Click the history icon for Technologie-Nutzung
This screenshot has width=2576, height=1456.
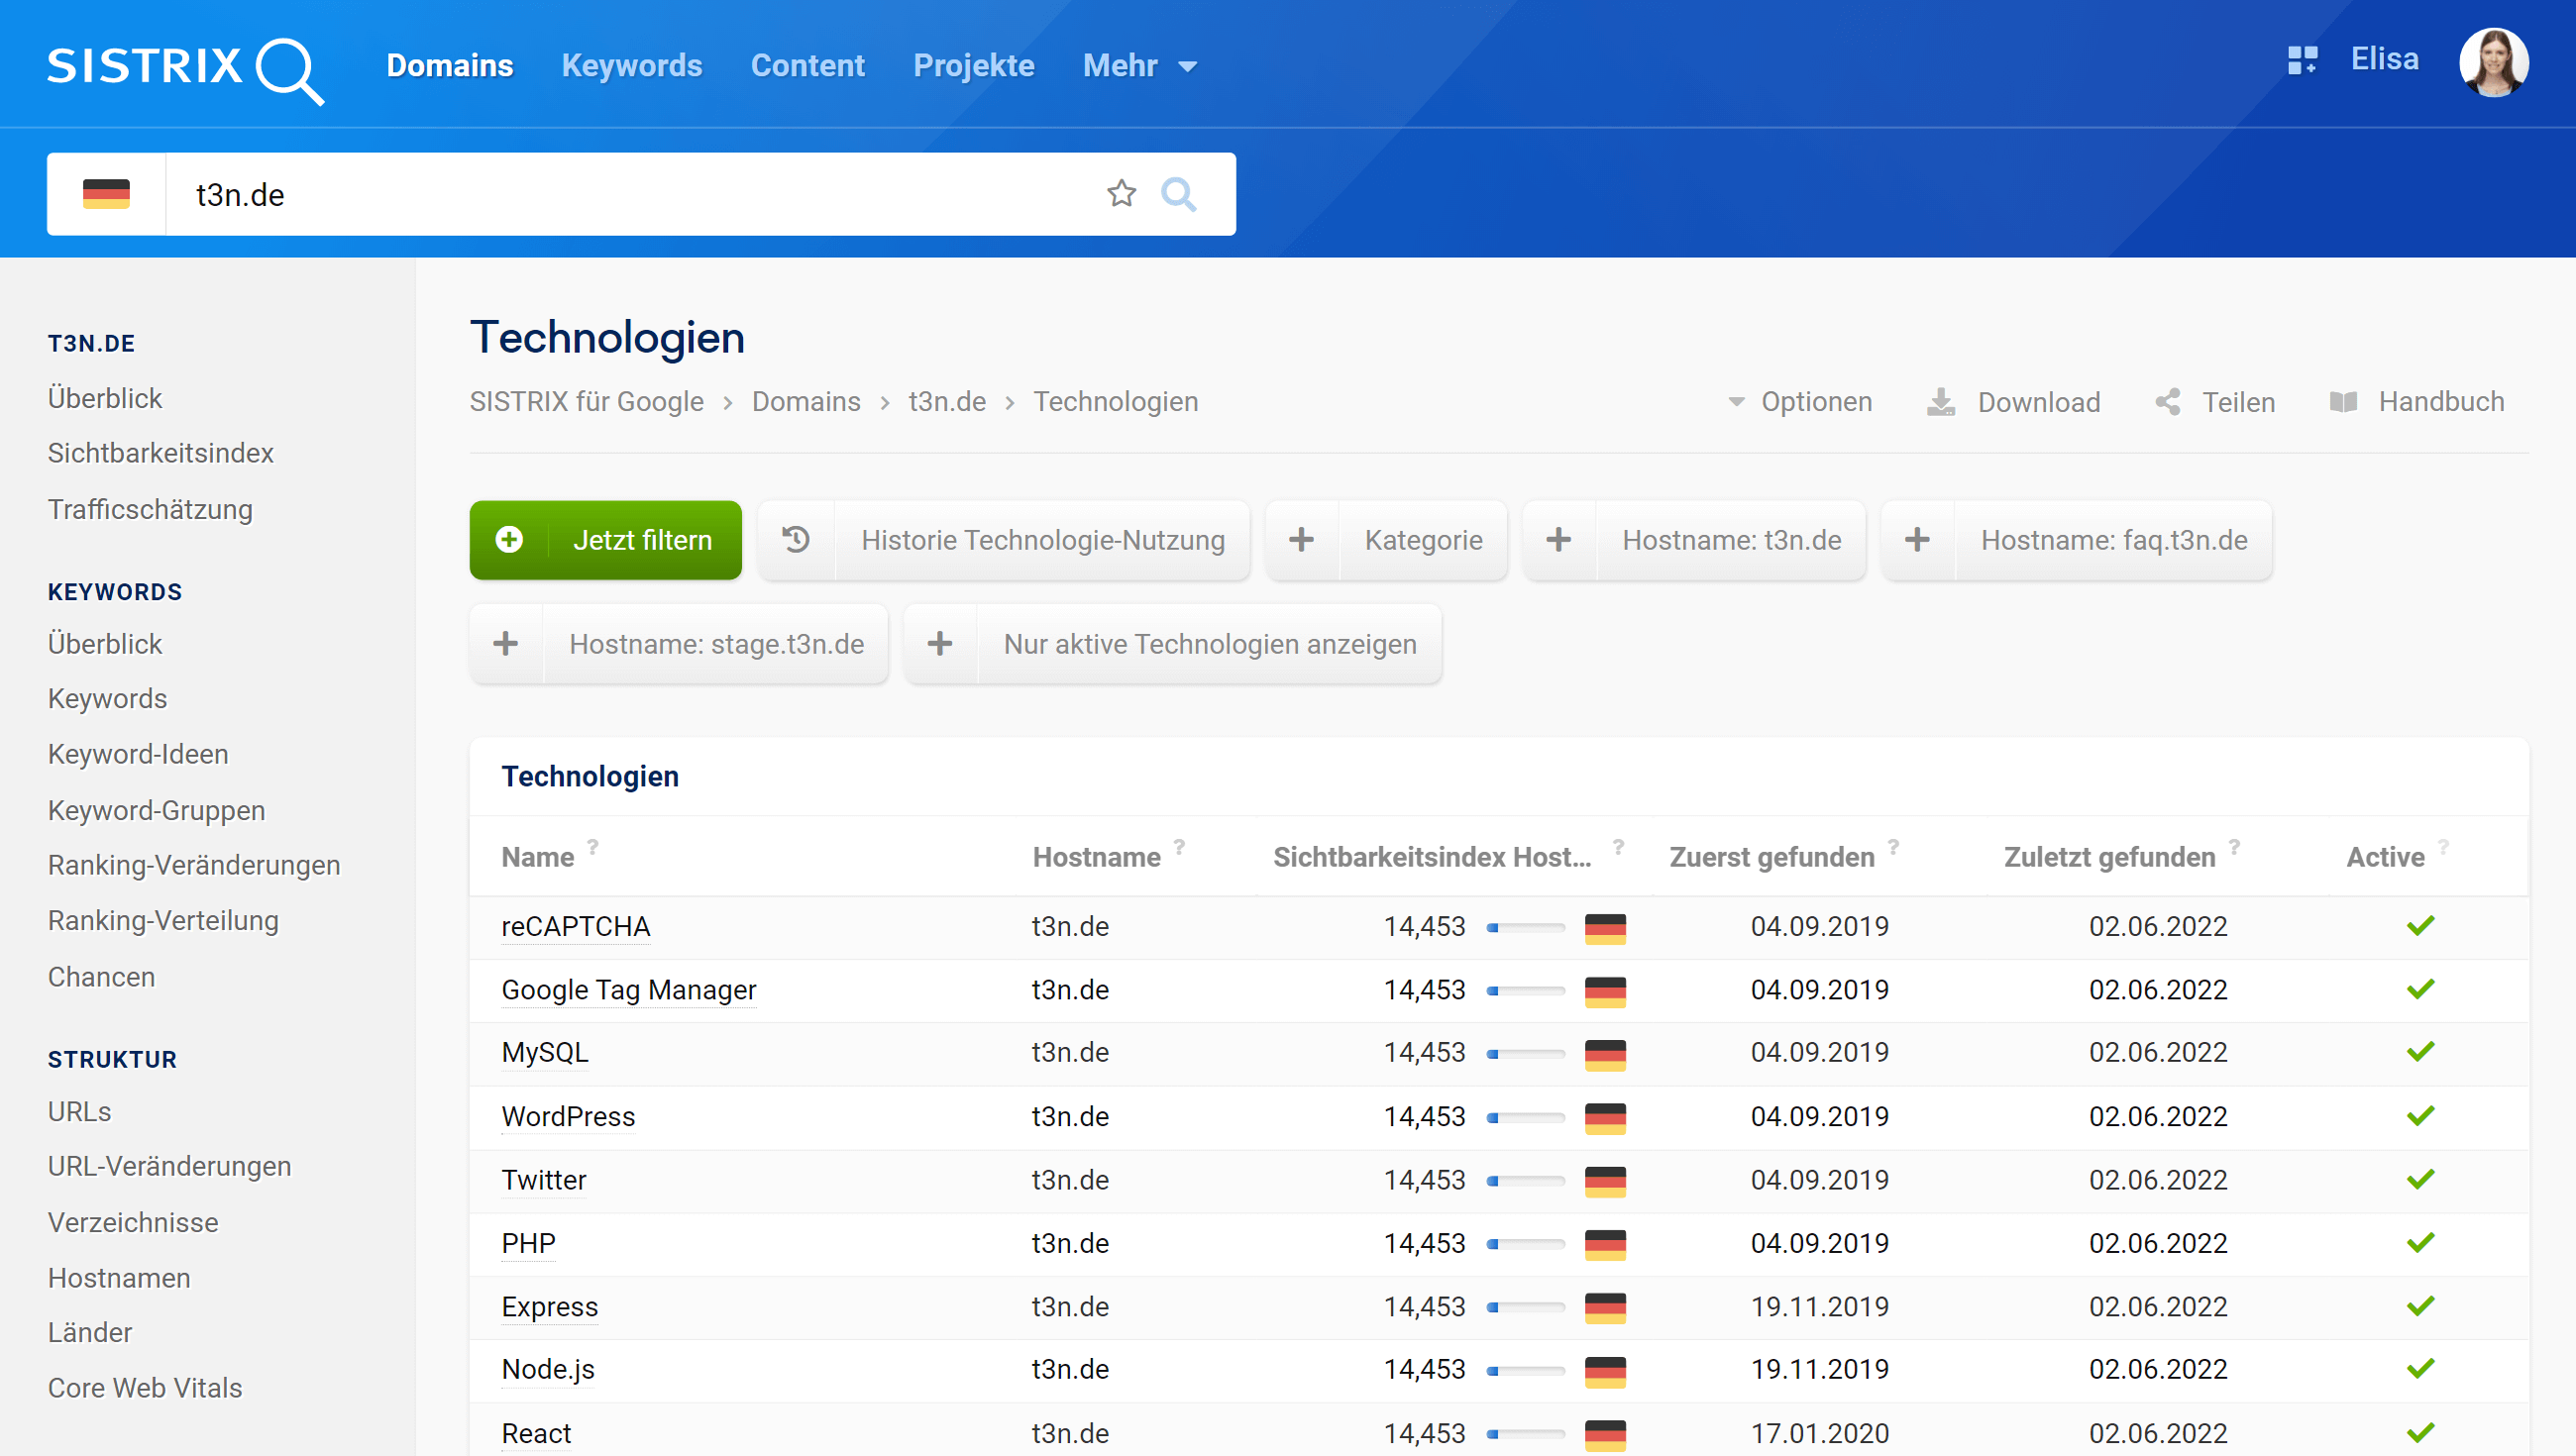(796, 540)
